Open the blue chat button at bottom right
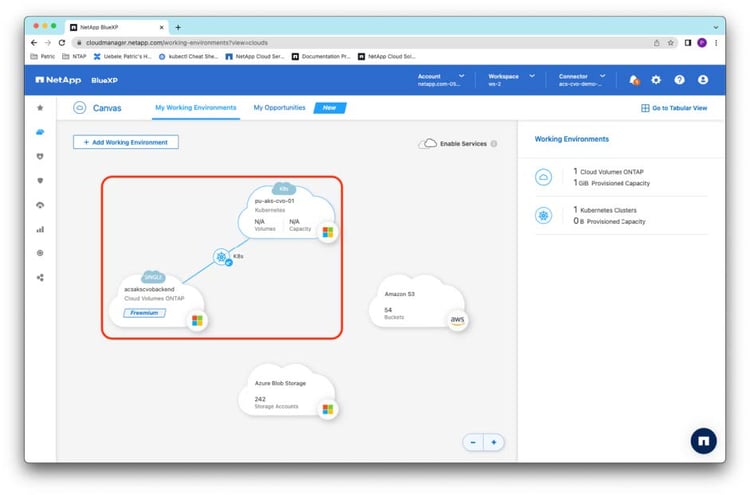This screenshot has width=750, height=495. [703, 440]
